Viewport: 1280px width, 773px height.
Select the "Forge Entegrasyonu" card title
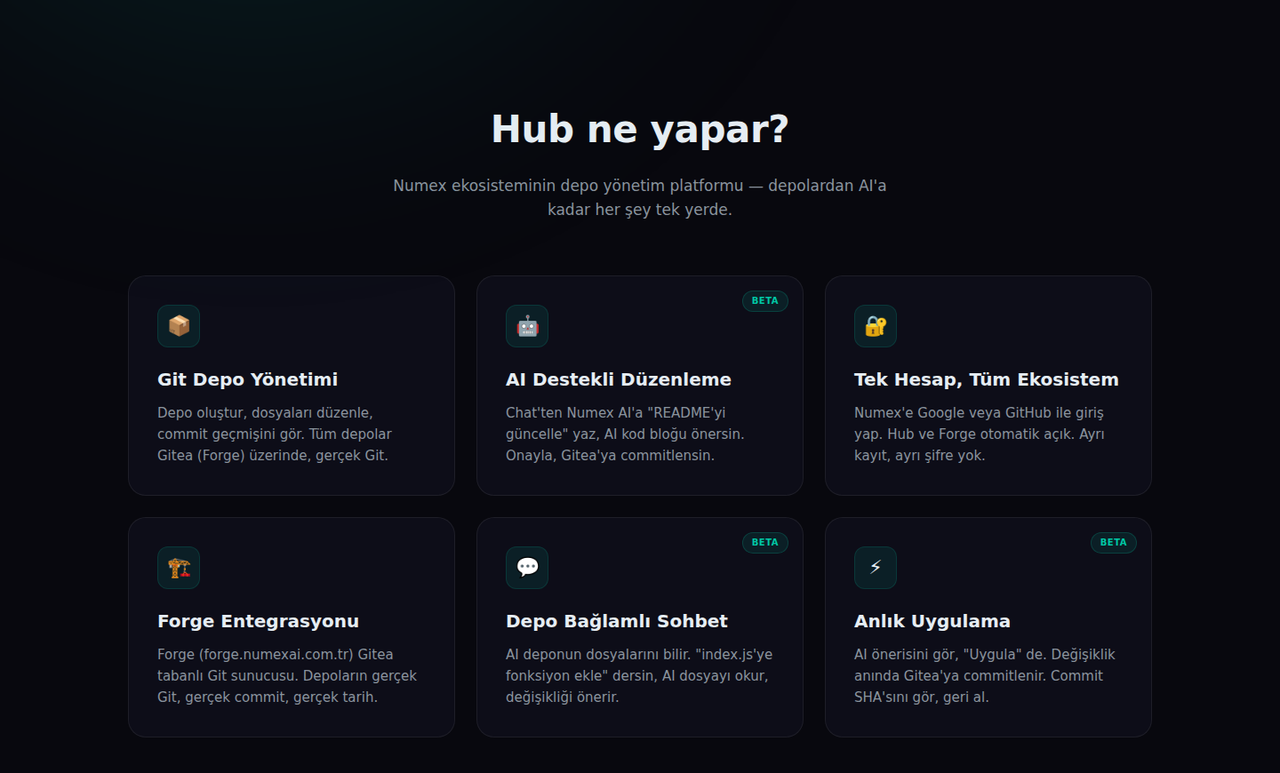pyautogui.click(x=258, y=622)
